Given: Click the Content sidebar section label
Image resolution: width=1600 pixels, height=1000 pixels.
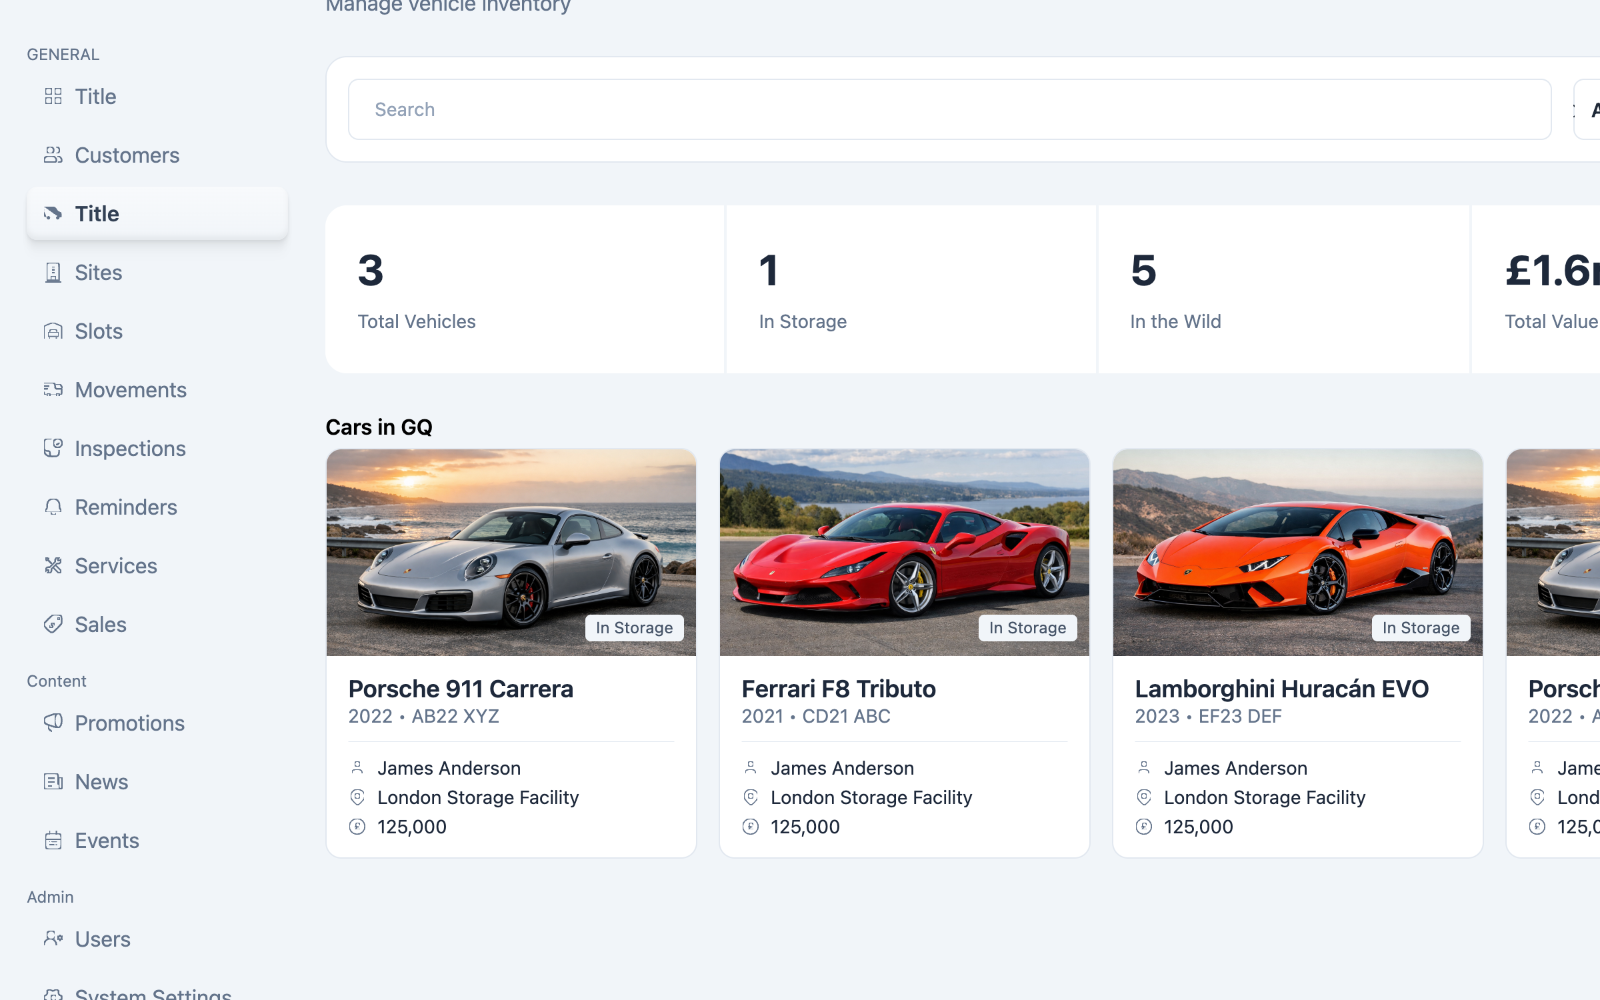Looking at the screenshot, I should coord(57,681).
